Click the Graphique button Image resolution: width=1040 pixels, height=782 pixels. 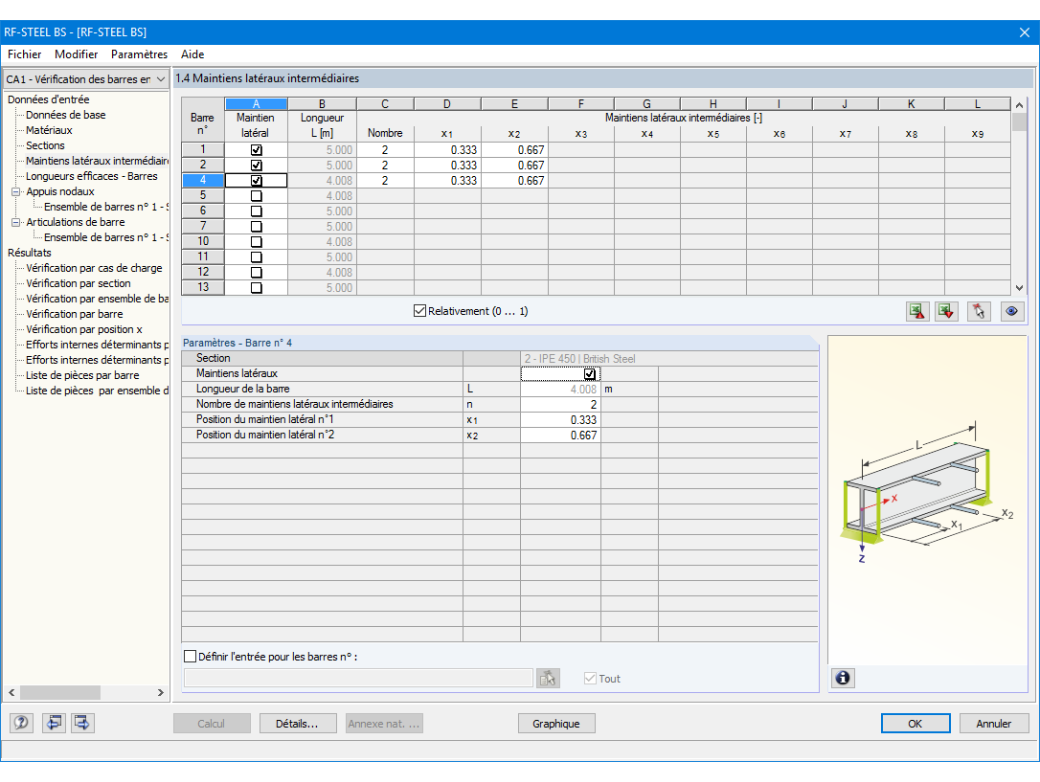[556, 724]
